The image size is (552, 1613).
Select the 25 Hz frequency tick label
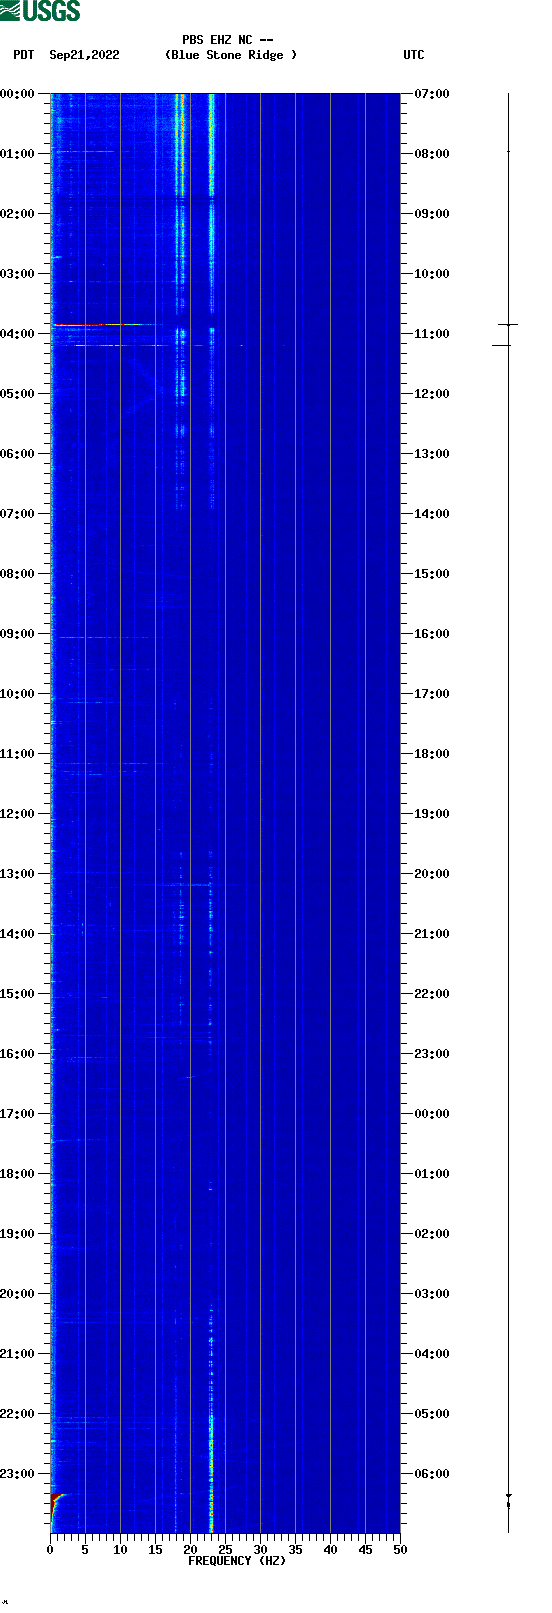click(x=225, y=1550)
